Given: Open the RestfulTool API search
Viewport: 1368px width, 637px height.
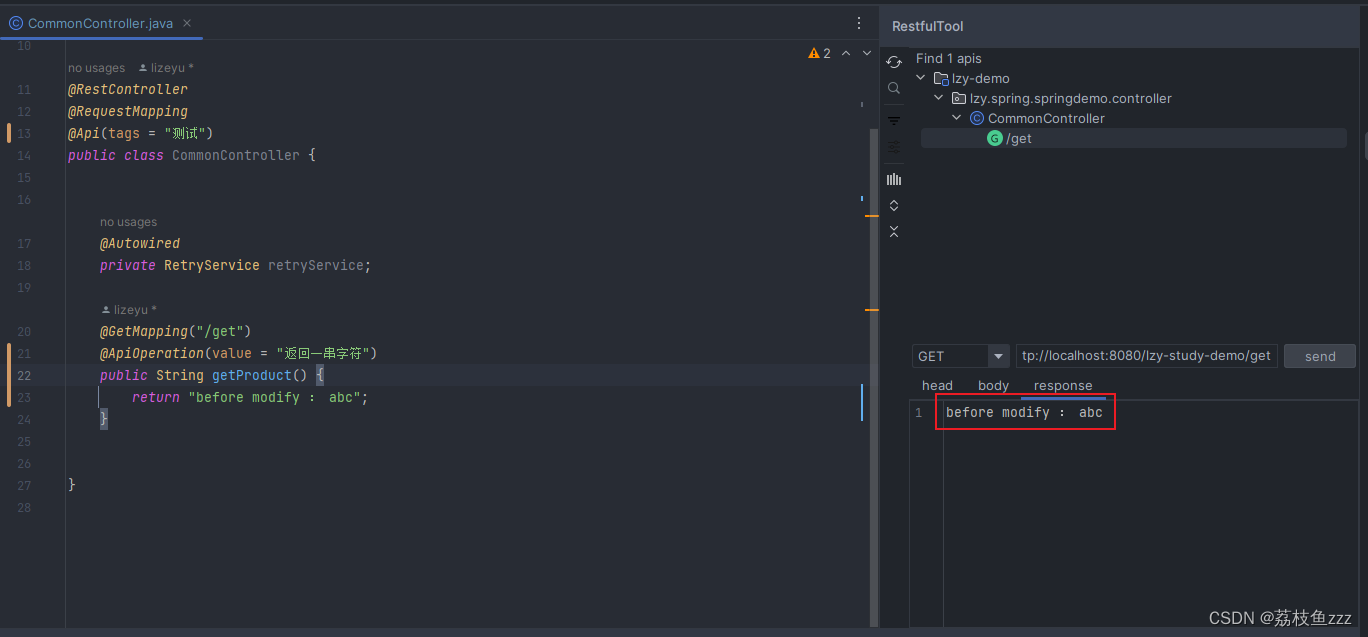Looking at the screenshot, I should 894,88.
